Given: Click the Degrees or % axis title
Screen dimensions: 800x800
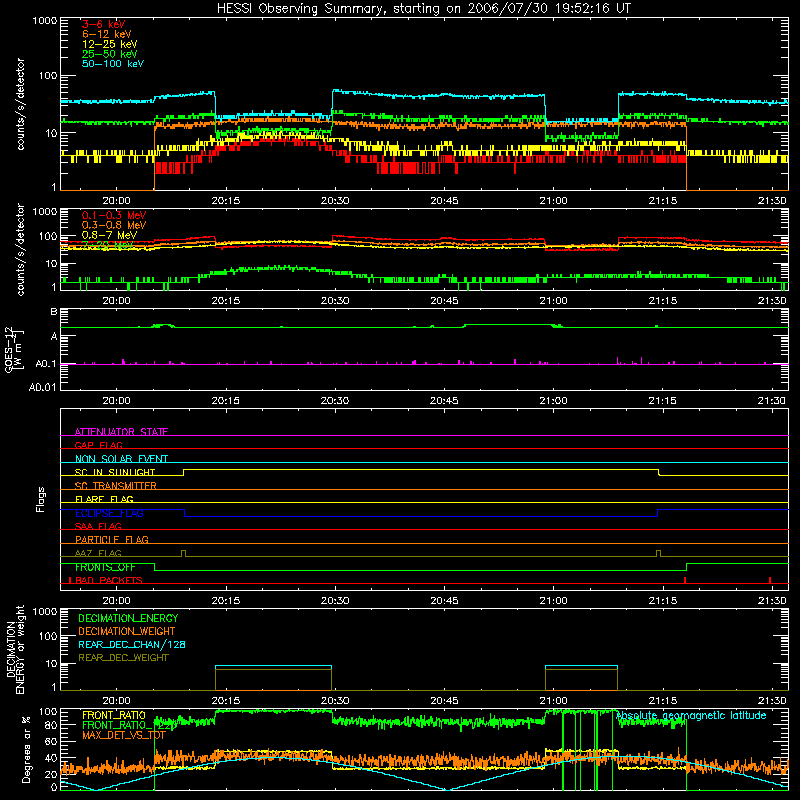Looking at the screenshot, I should 26,749.
